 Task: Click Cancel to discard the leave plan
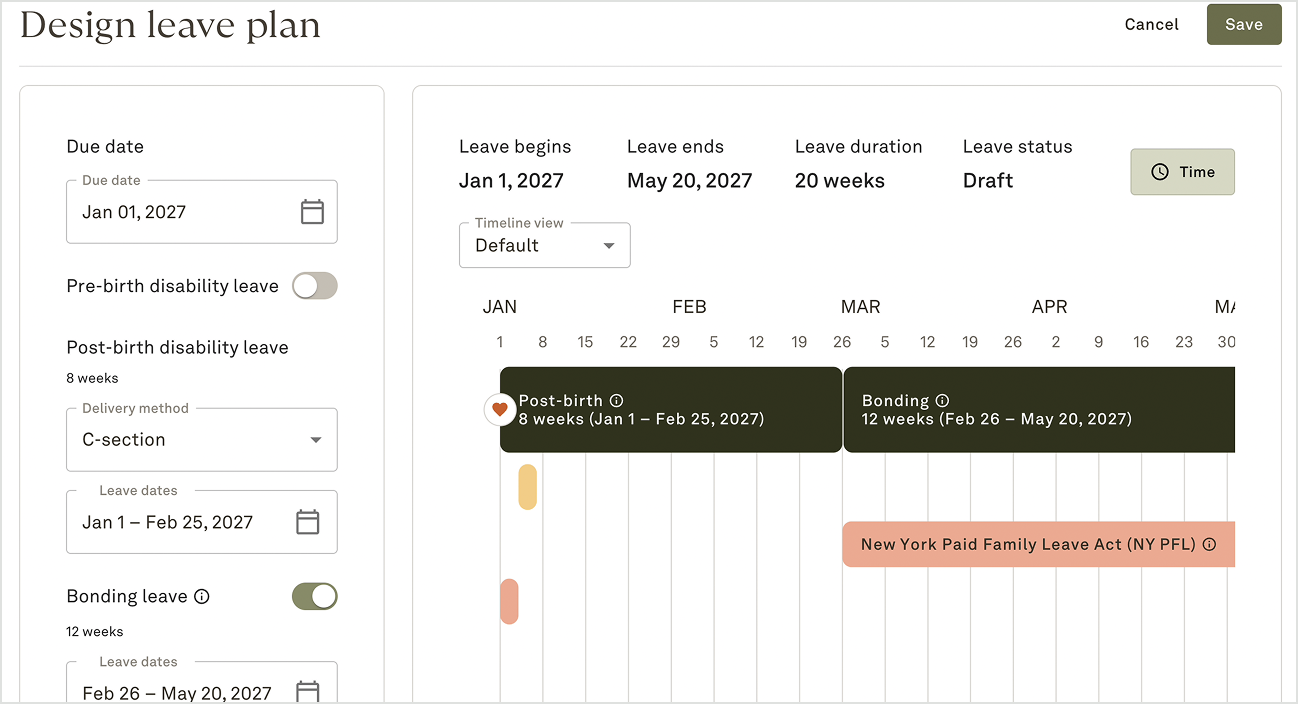[1152, 25]
